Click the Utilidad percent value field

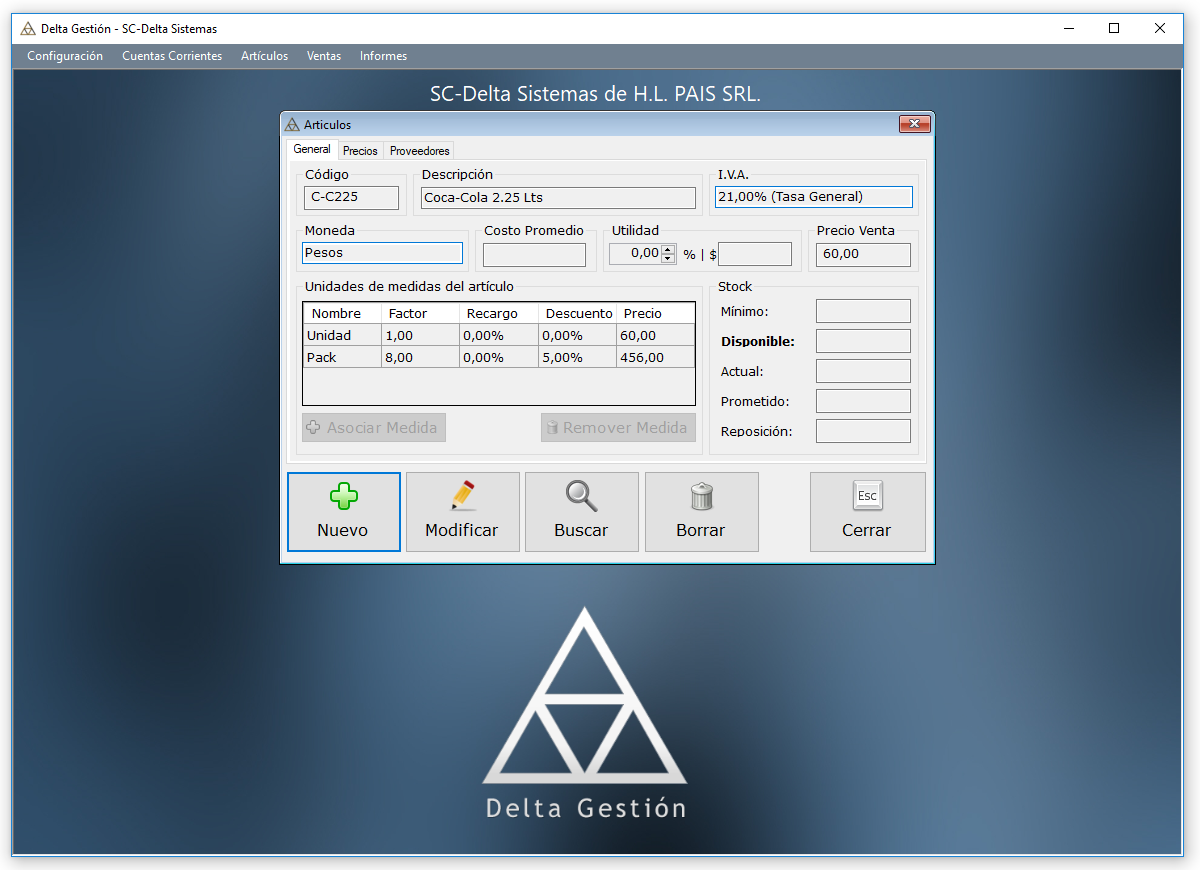pos(635,254)
